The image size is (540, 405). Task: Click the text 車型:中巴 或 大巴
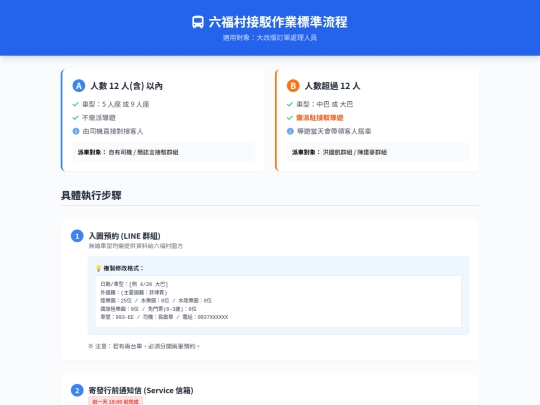[324, 104]
